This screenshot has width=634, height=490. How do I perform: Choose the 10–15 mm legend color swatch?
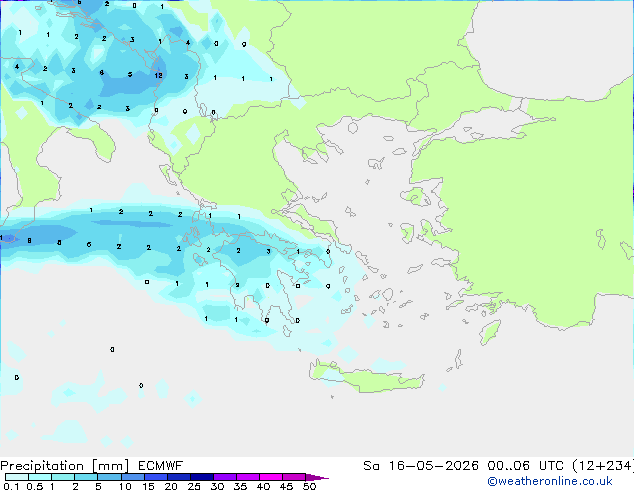point(132,477)
